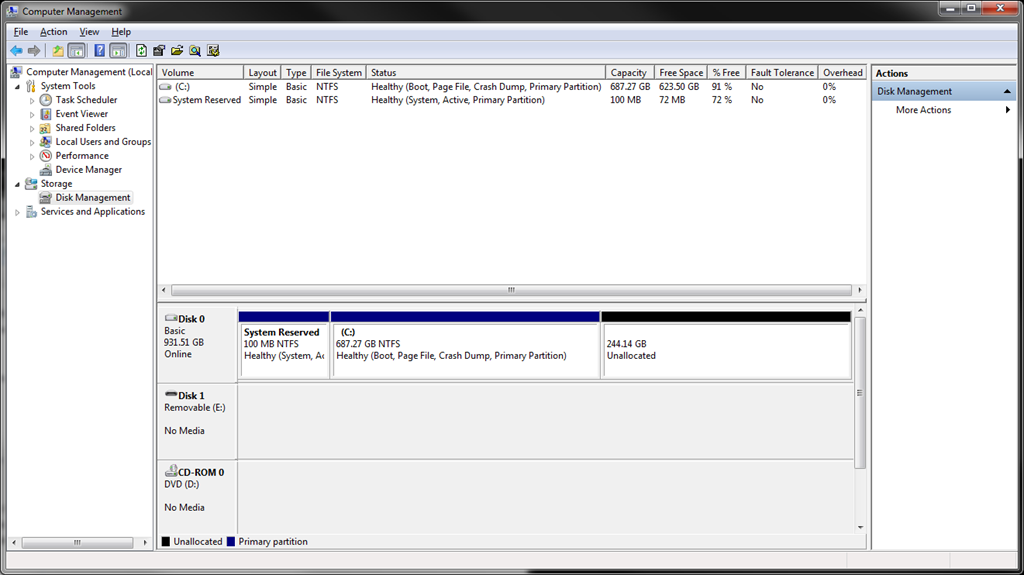This screenshot has height=575, width=1024.
Task: Sort by the Free Space column header
Action: click(x=680, y=73)
